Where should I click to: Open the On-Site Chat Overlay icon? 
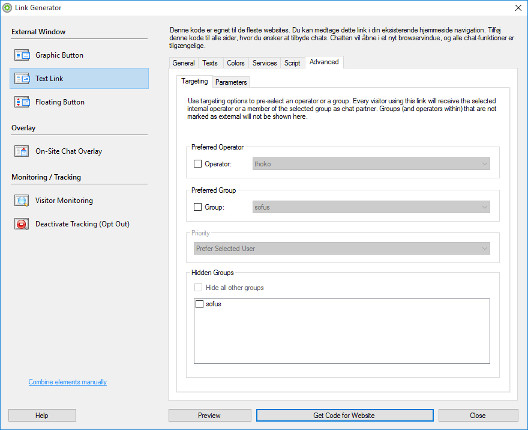coord(22,151)
